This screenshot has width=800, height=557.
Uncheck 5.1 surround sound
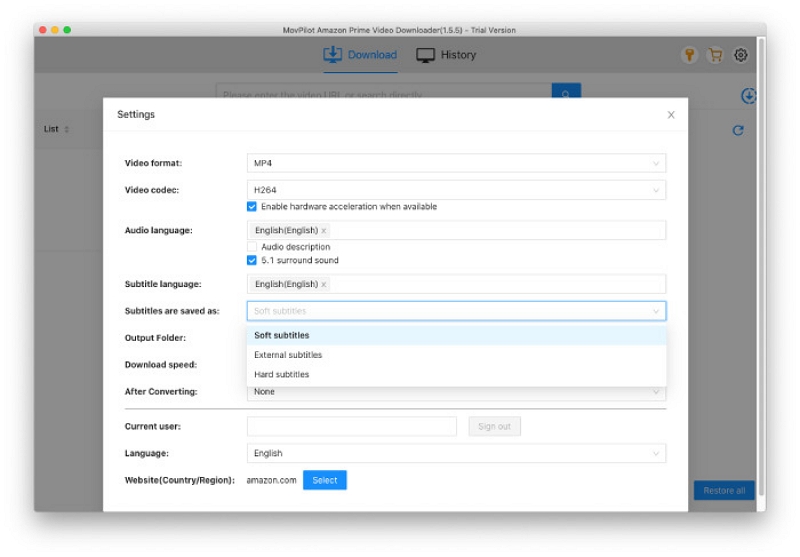pyautogui.click(x=252, y=261)
